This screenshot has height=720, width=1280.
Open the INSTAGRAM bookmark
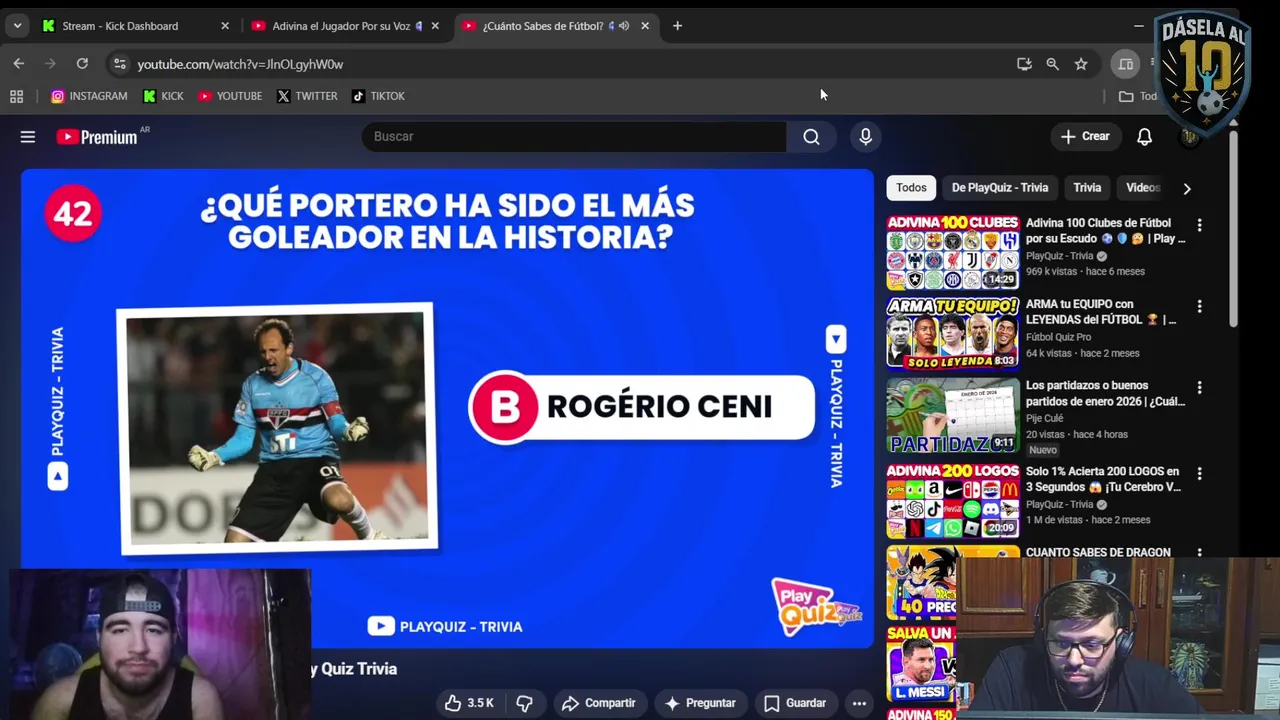pos(89,96)
